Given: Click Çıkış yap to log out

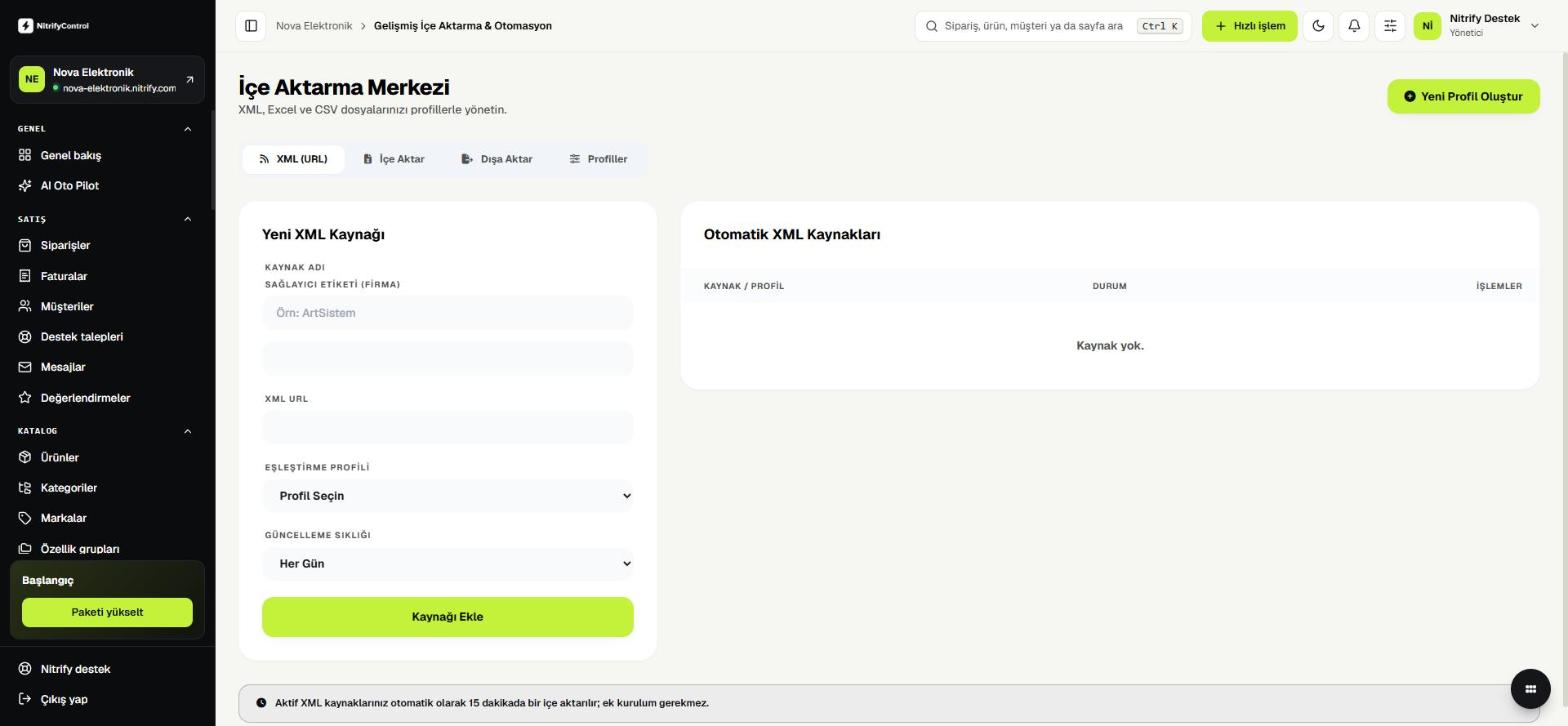Looking at the screenshot, I should click(x=107, y=699).
